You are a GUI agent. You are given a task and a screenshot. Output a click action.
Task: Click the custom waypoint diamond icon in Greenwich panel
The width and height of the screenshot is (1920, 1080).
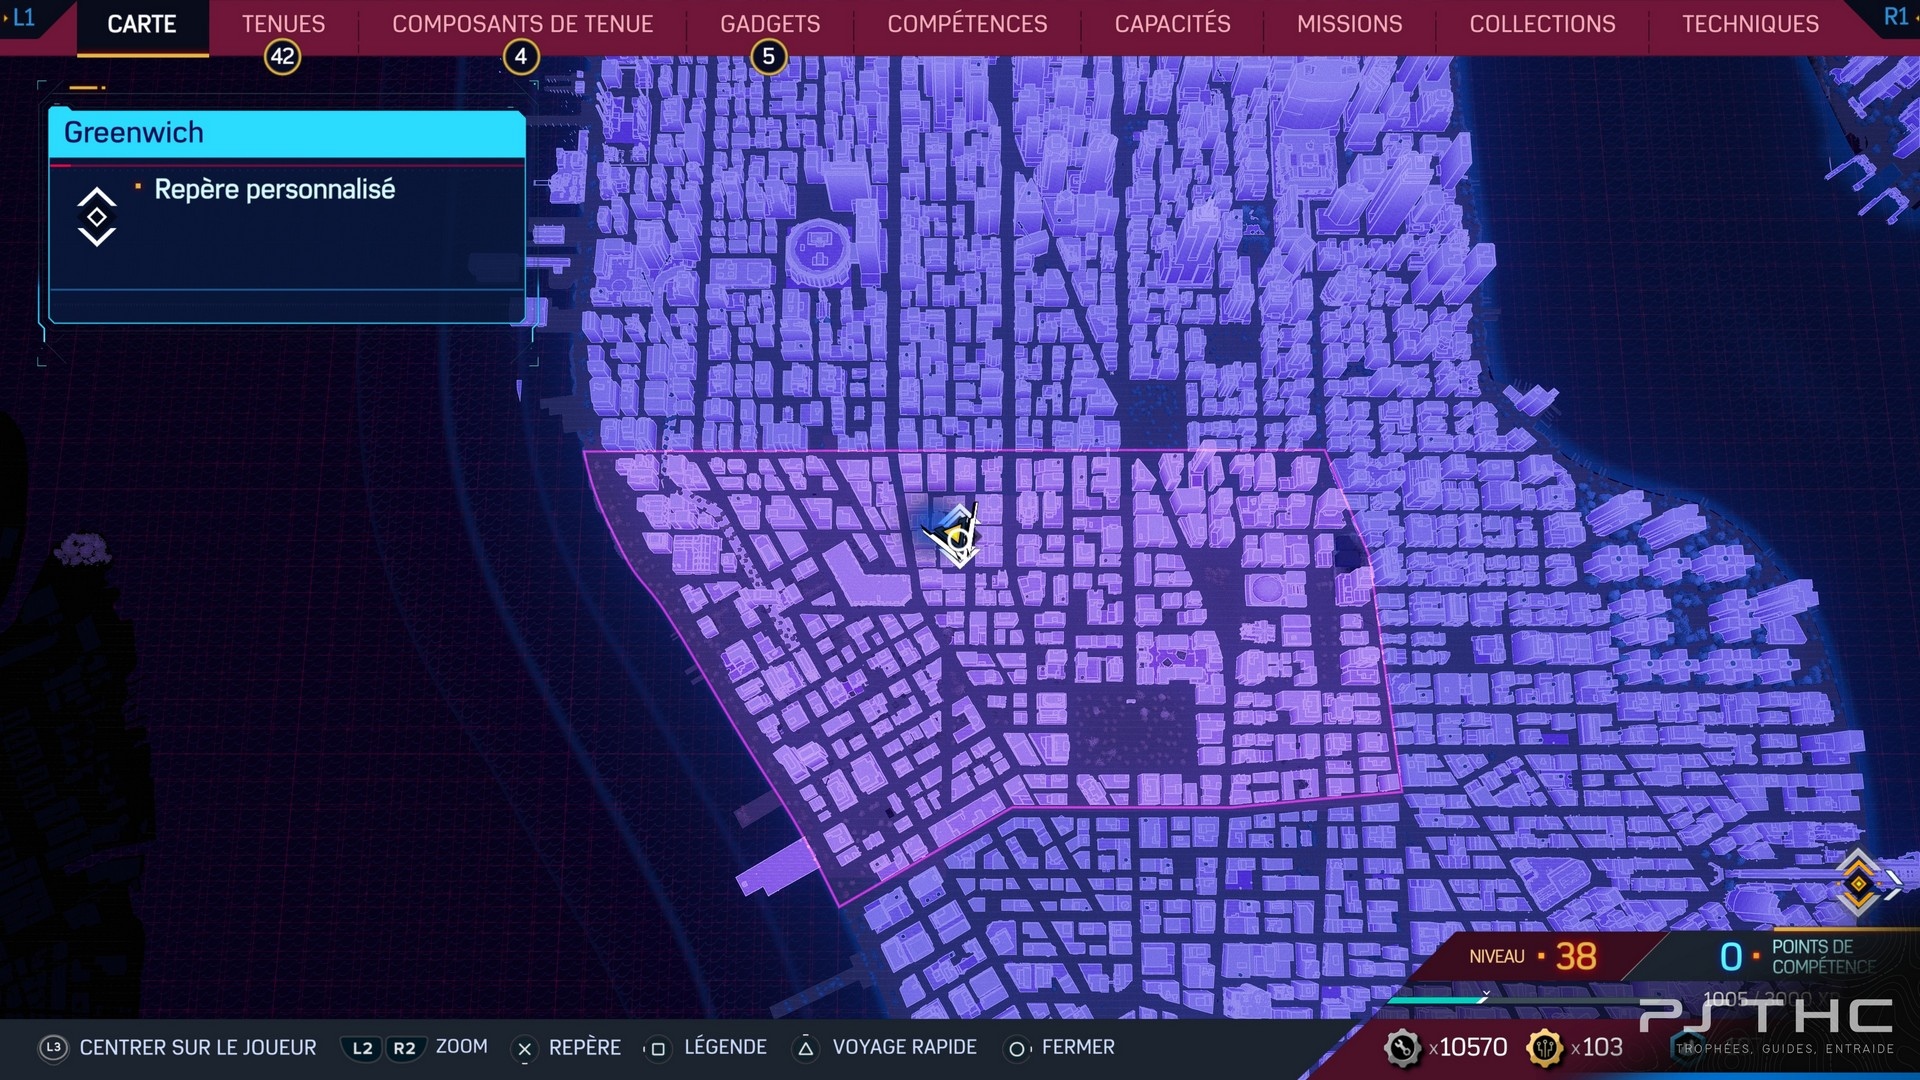pos(97,217)
